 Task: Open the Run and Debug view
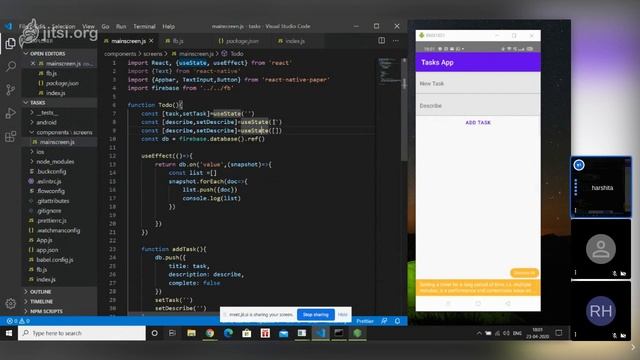click(x=11, y=113)
